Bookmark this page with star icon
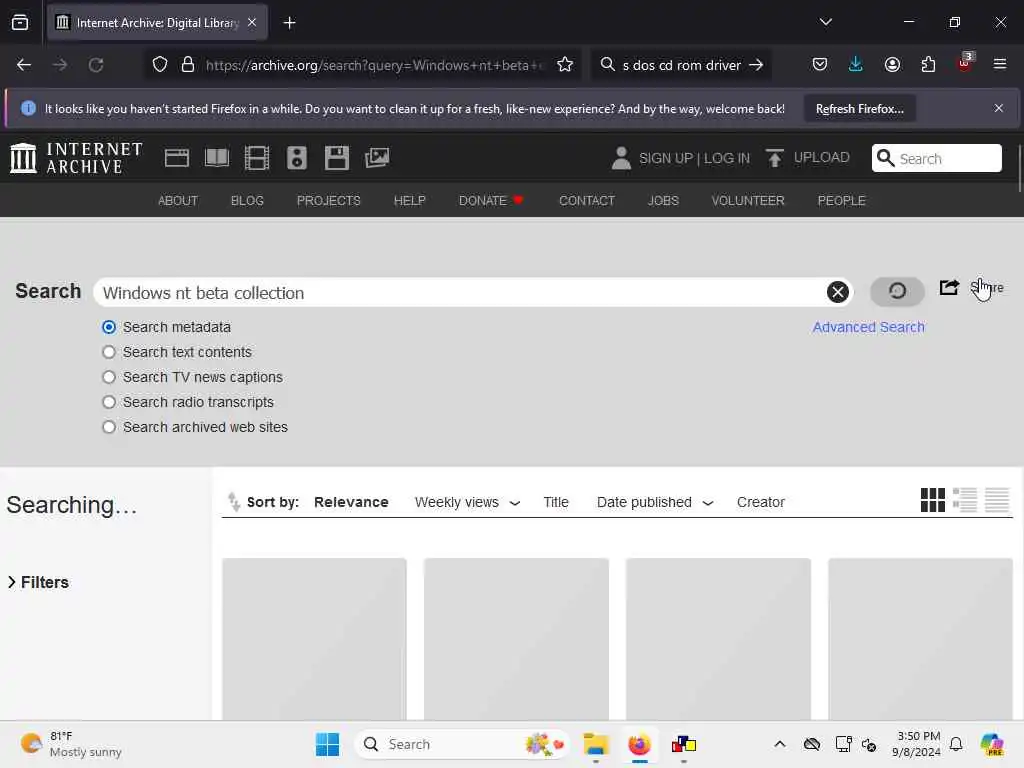 tap(565, 65)
